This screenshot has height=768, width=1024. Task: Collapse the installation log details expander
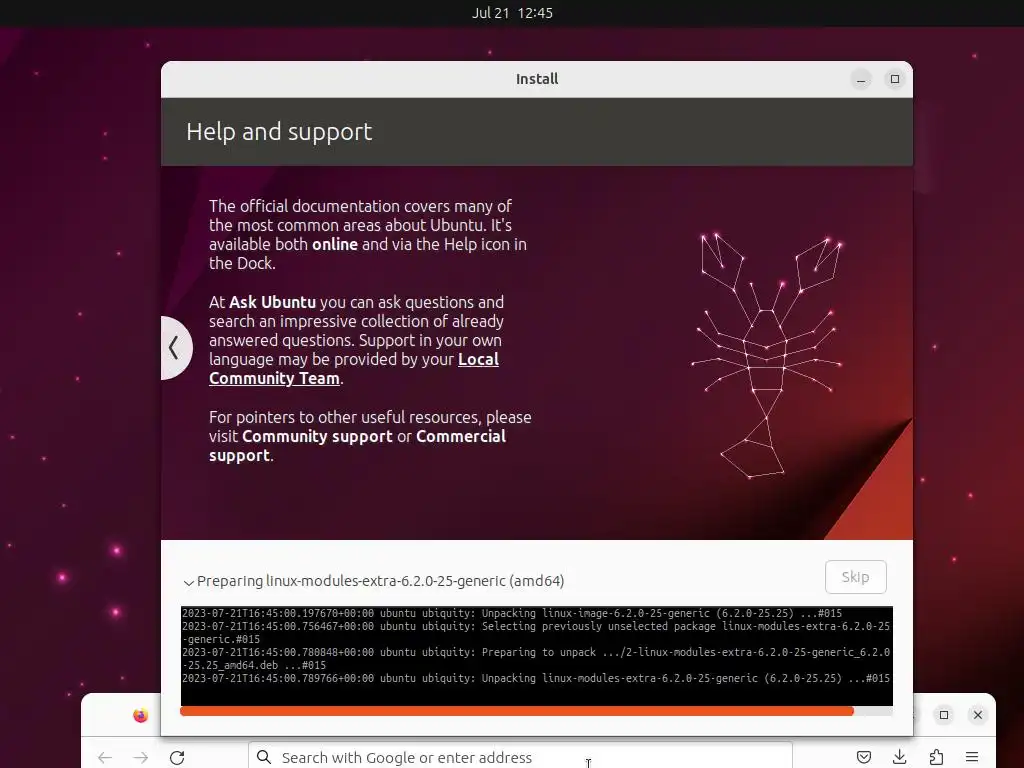[x=189, y=582]
